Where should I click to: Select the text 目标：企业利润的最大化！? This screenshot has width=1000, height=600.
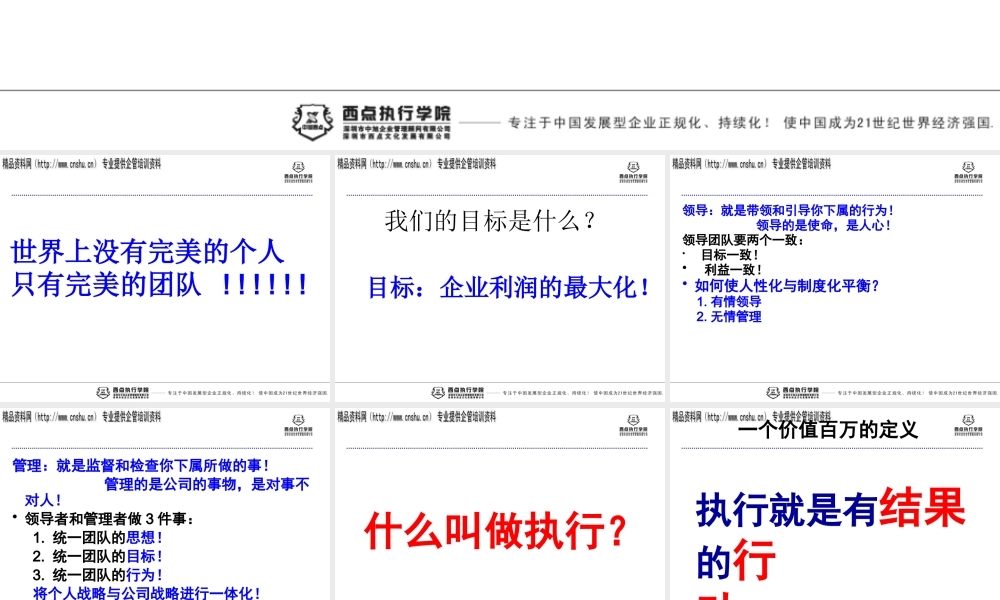[509, 288]
